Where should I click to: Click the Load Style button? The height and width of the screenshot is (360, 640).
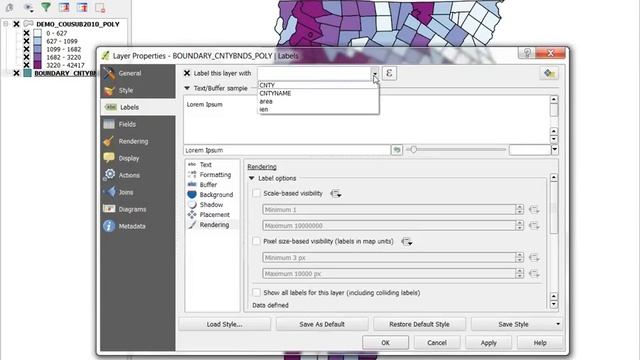click(x=224, y=324)
